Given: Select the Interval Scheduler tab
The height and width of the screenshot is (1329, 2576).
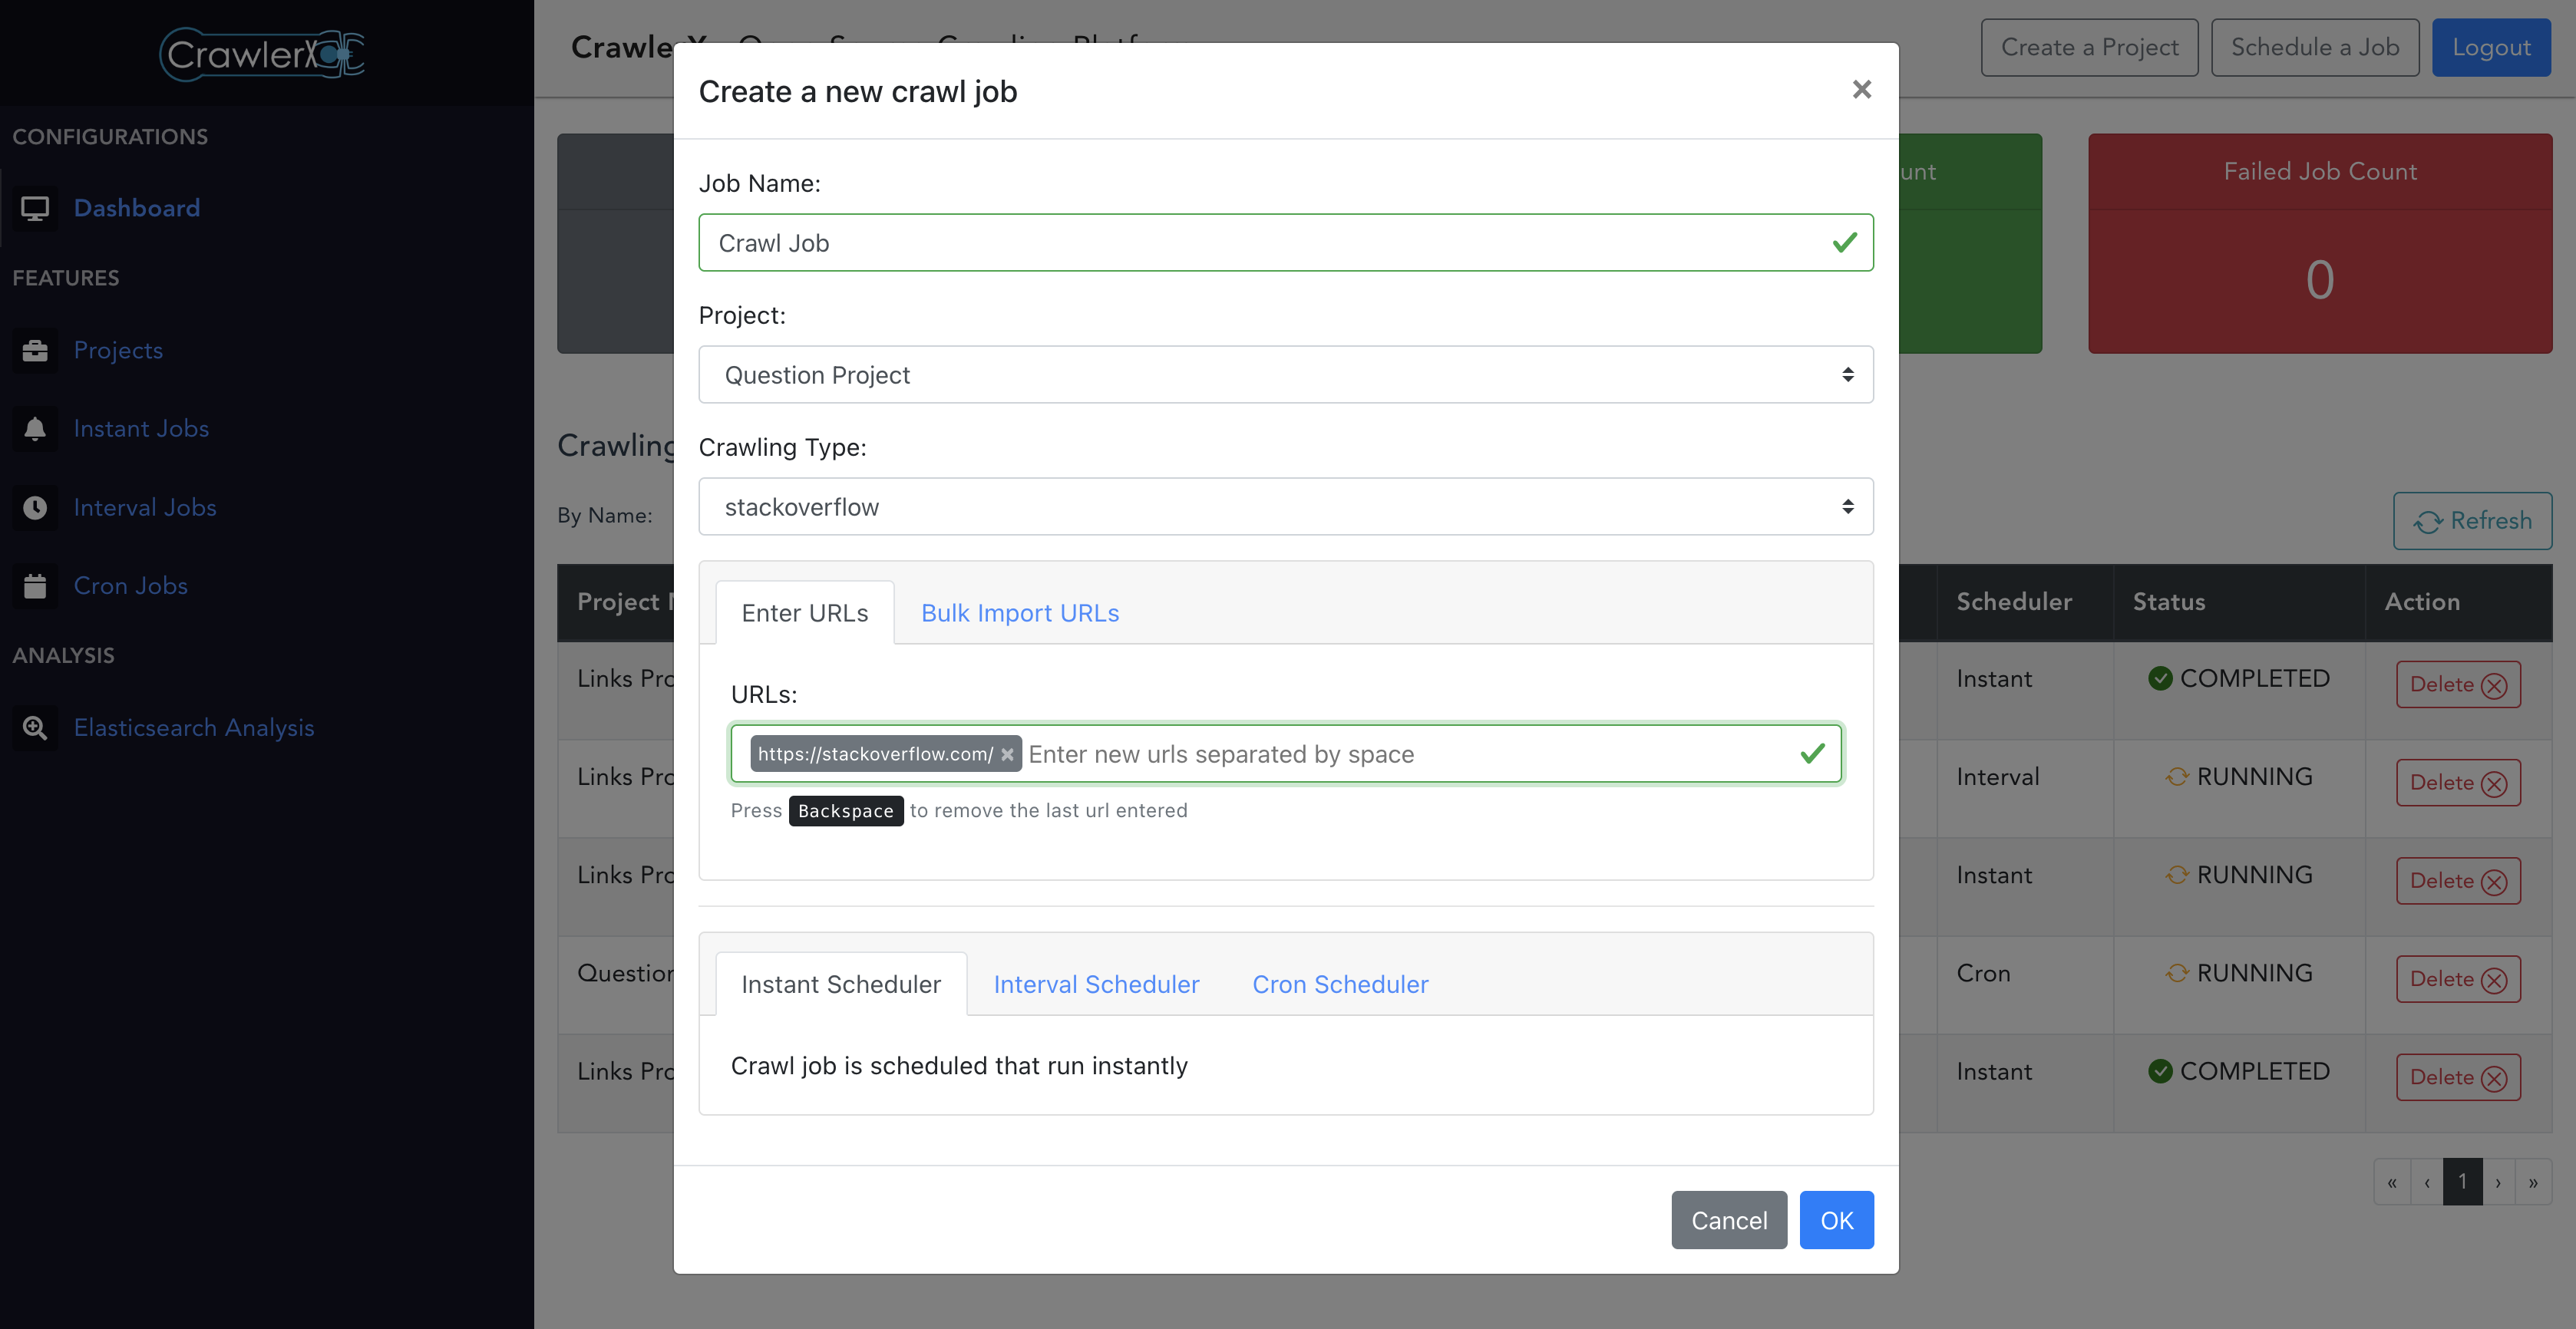Looking at the screenshot, I should 1097,983.
